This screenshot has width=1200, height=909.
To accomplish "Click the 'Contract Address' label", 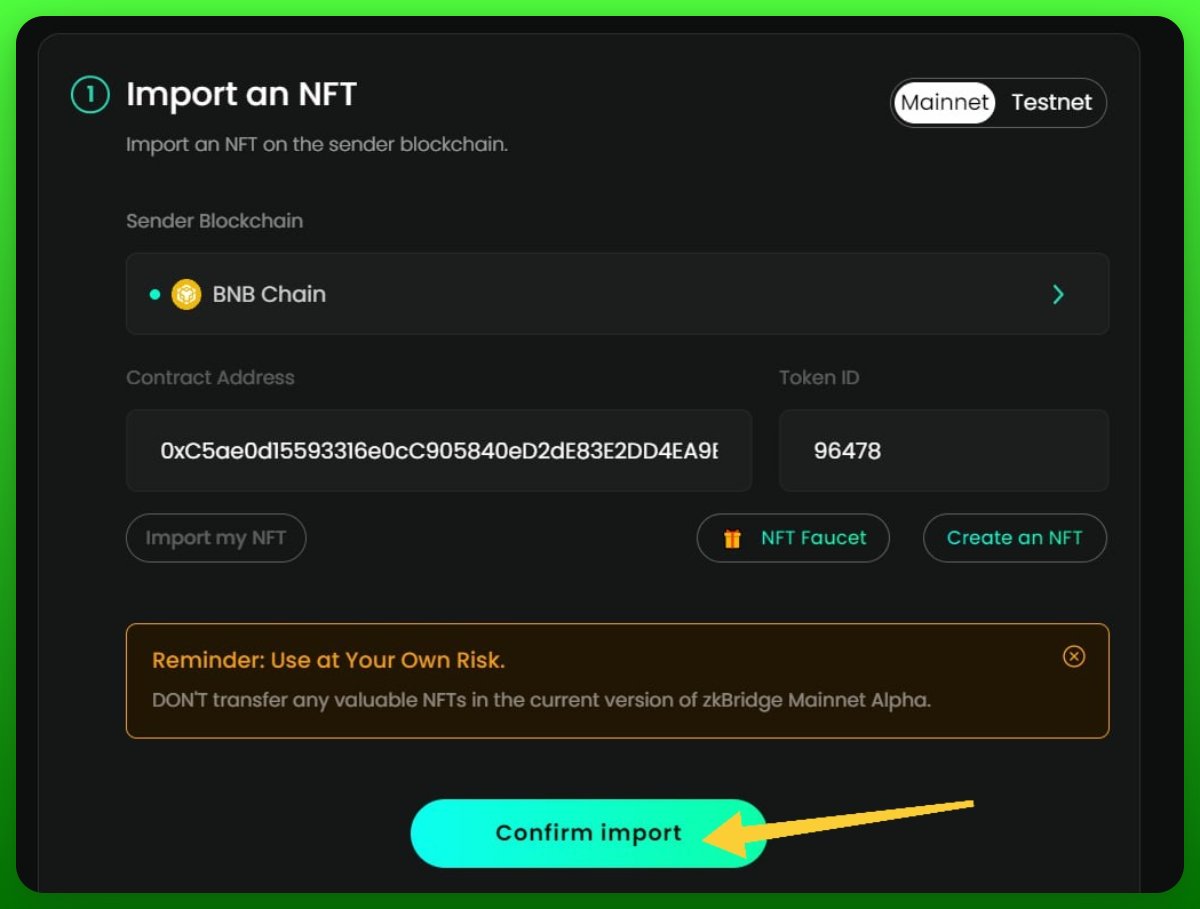I will pos(210,378).
